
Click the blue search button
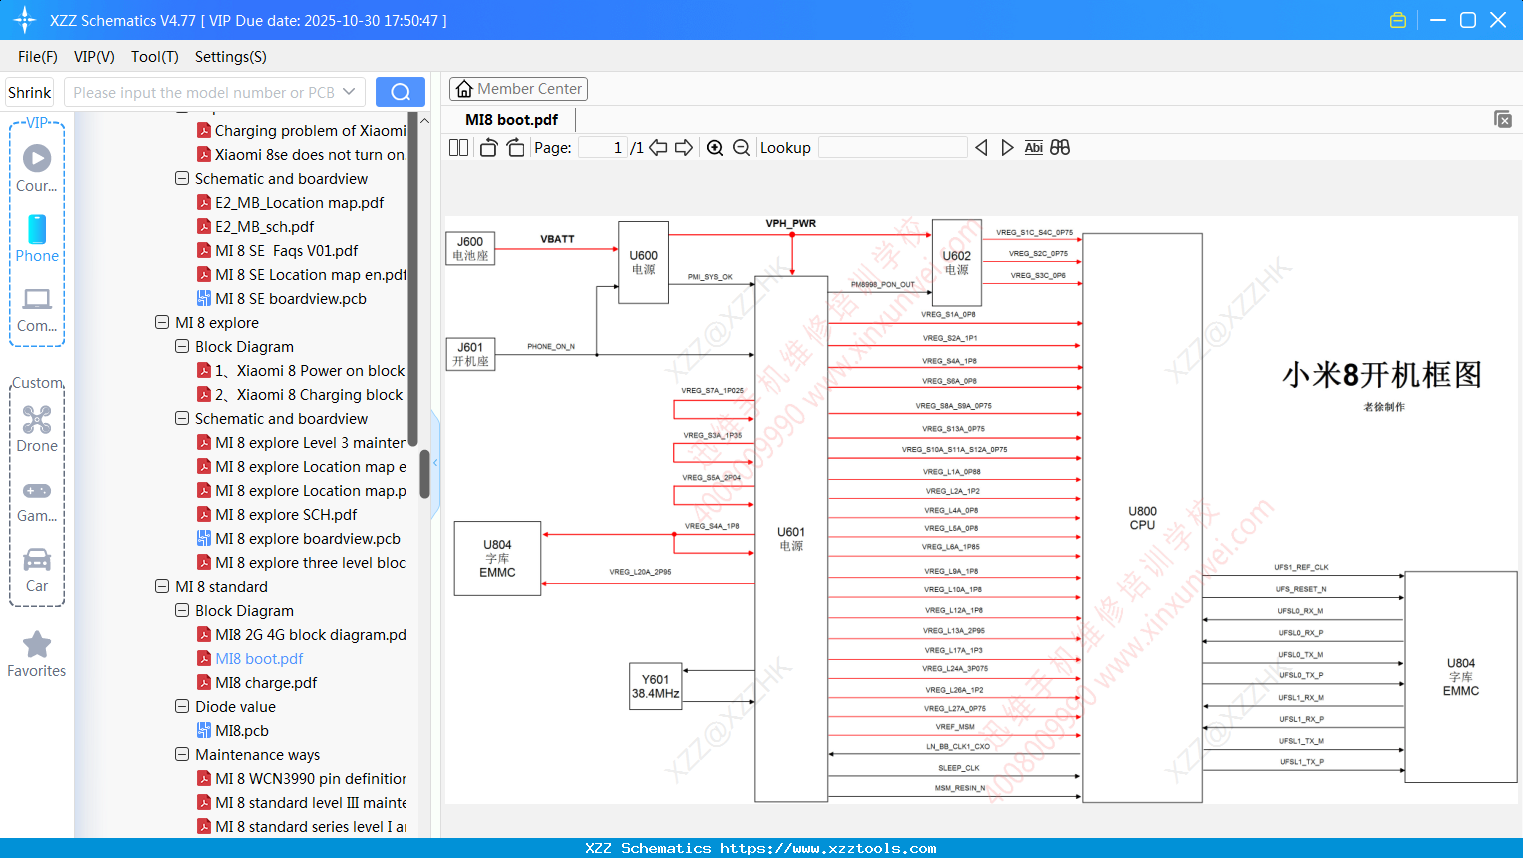tap(400, 92)
